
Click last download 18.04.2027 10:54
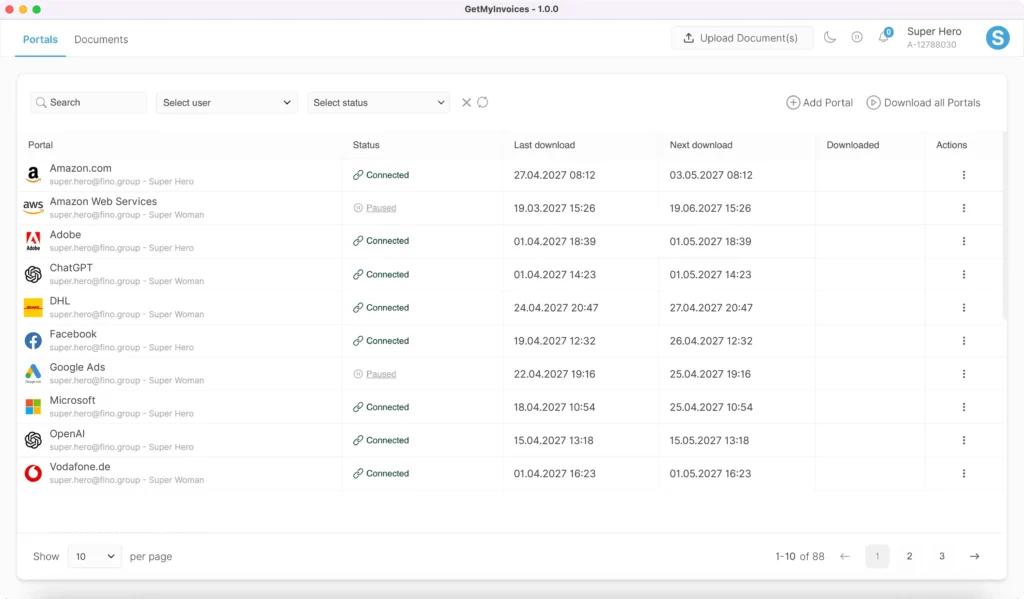point(554,407)
